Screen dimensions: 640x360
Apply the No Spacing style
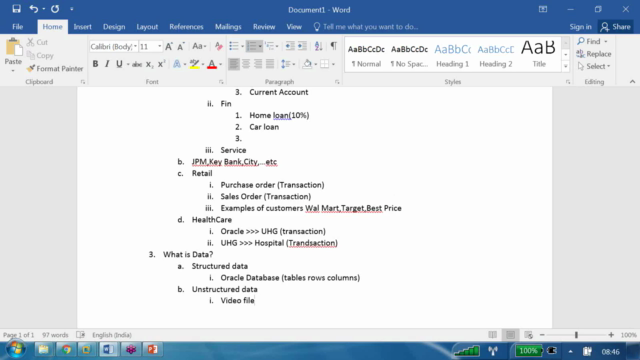409,55
